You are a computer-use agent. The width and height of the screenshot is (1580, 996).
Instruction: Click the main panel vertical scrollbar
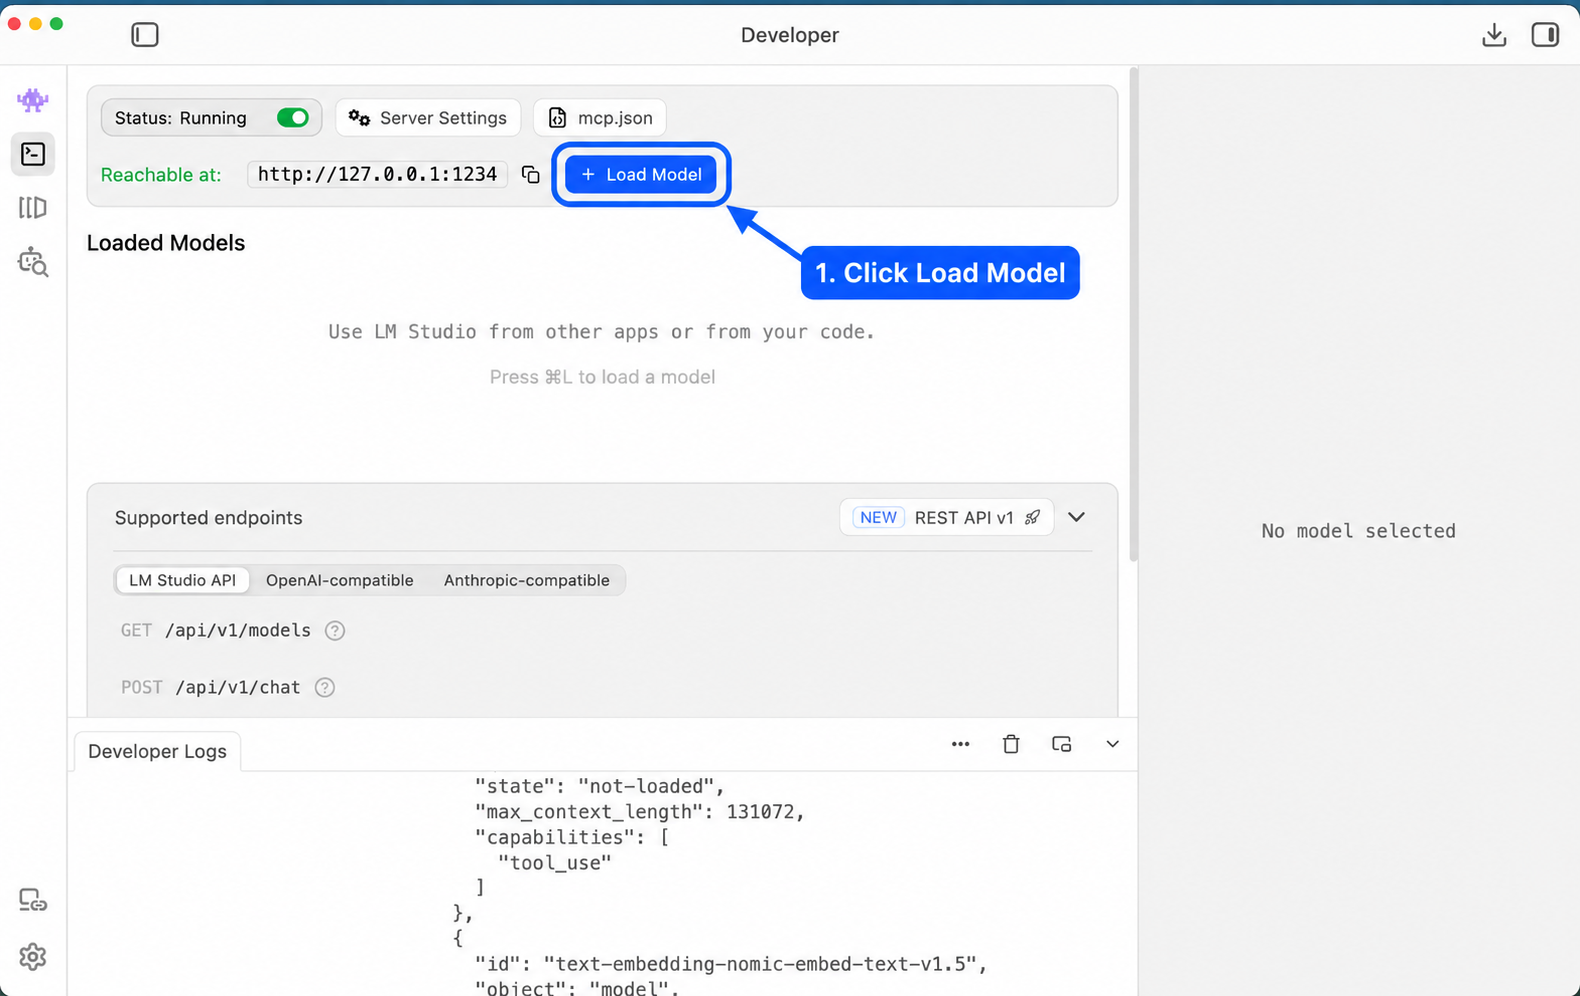(x=1133, y=315)
